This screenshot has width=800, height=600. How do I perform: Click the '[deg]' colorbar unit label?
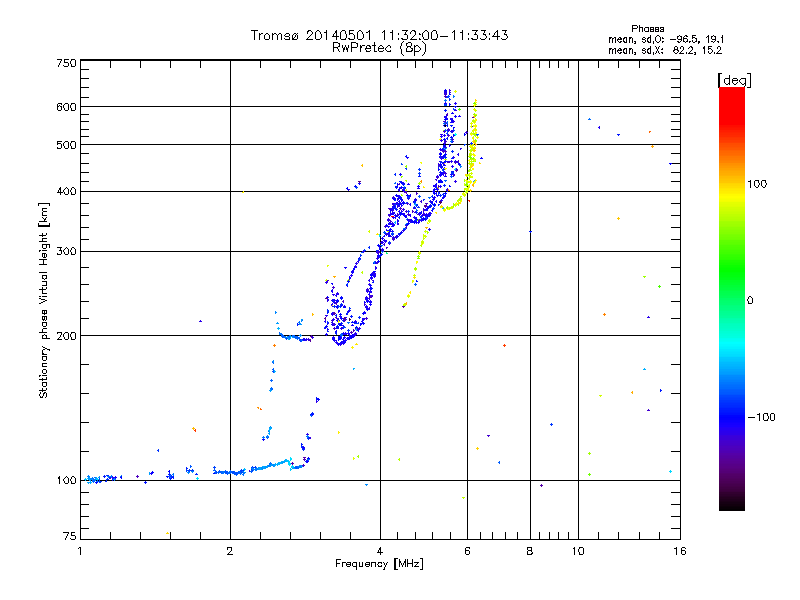click(734, 80)
